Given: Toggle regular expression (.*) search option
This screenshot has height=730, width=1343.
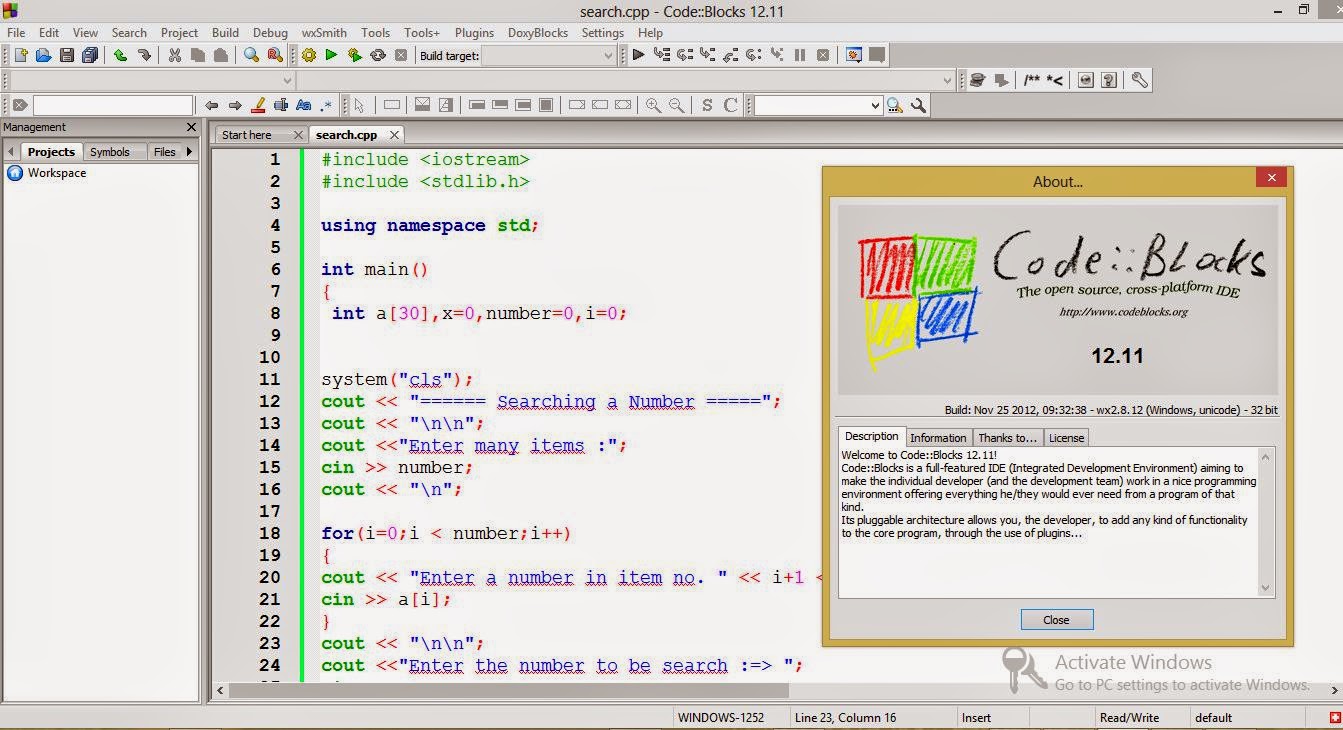Looking at the screenshot, I should point(327,105).
